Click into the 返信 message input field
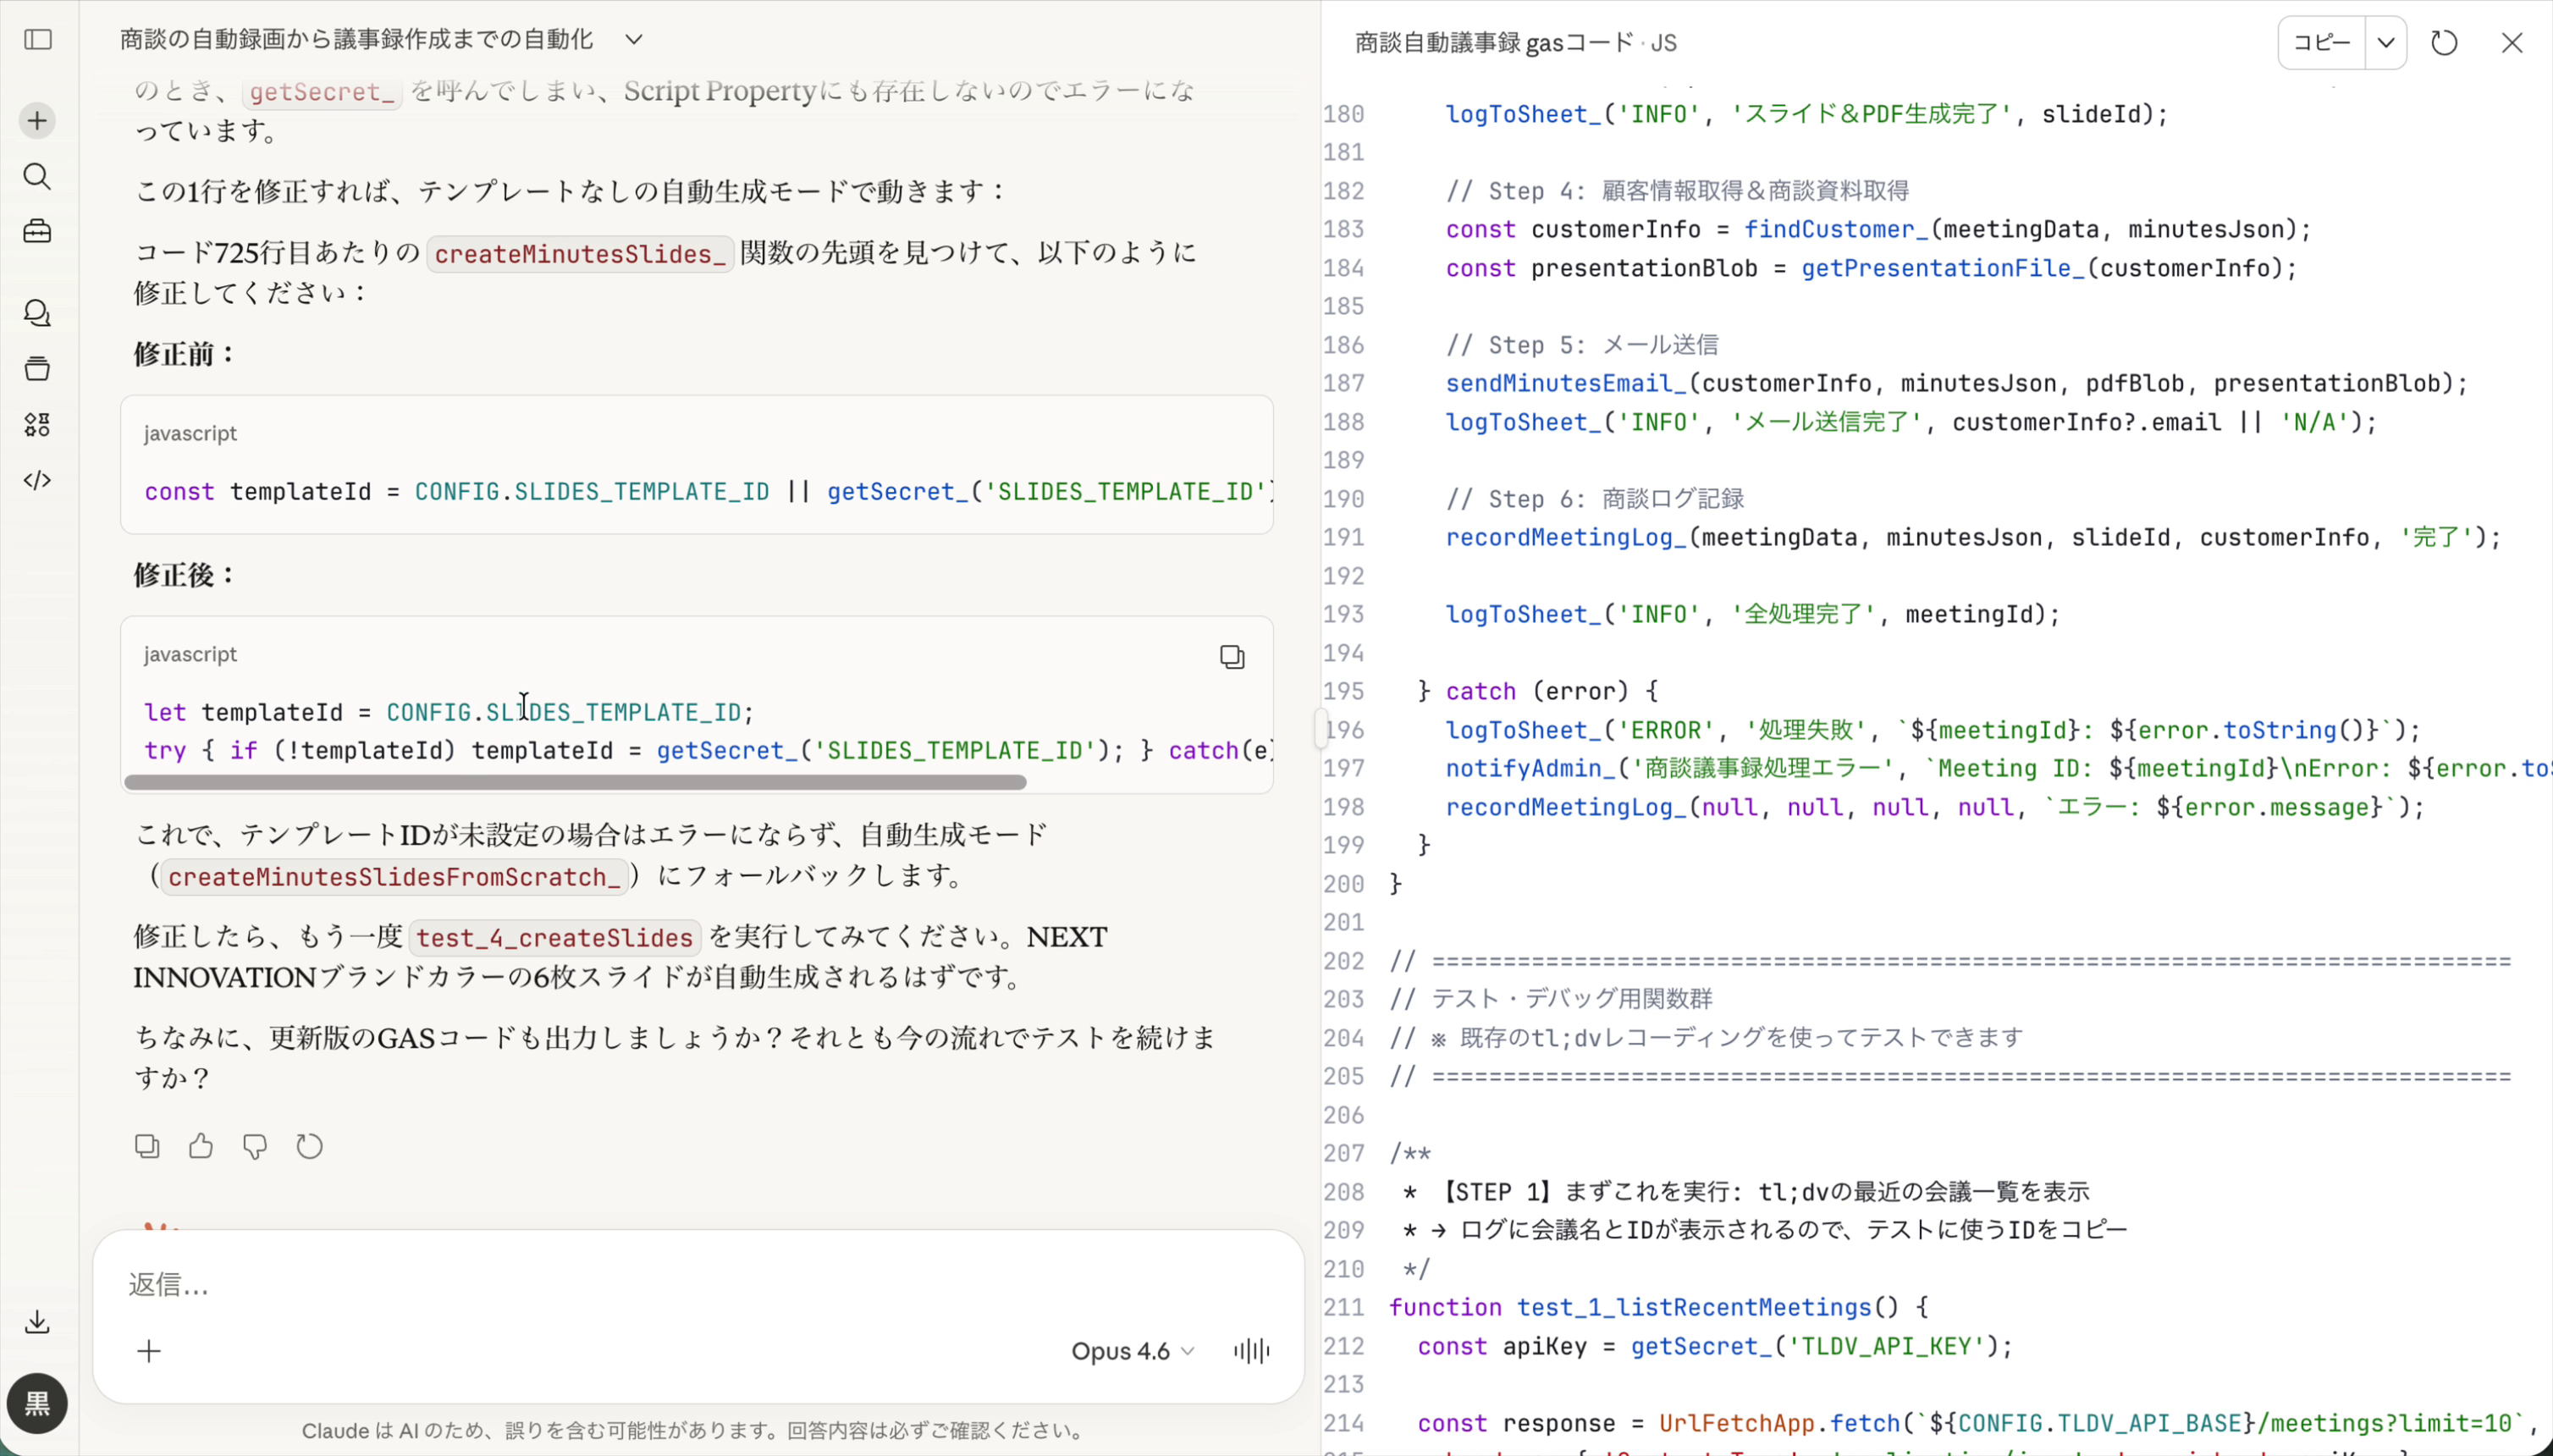Image resolution: width=2553 pixels, height=1456 pixels. (x=600, y=1284)
